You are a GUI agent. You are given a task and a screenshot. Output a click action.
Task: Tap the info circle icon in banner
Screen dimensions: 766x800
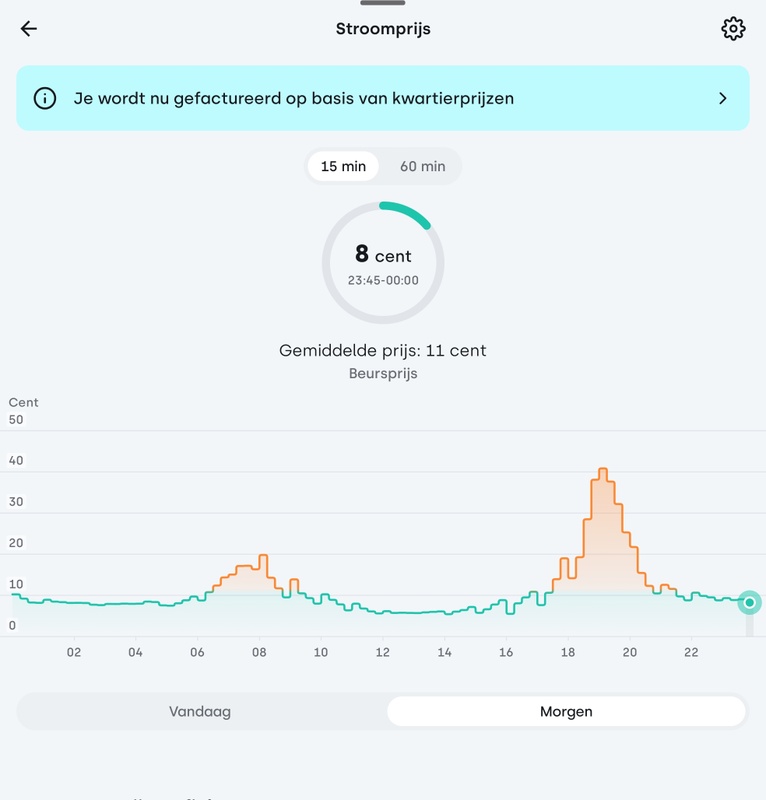tap(45, 98)
